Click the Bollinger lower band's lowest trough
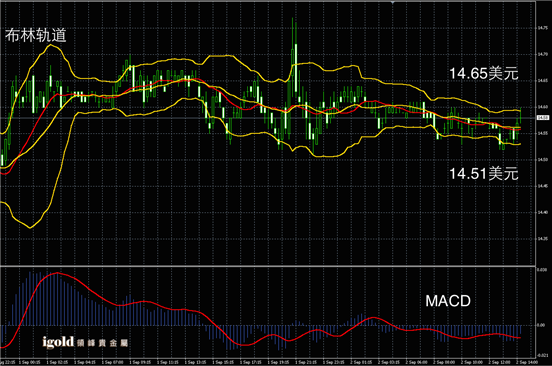This screenshot has width=552, height=366. coord(30,228)
